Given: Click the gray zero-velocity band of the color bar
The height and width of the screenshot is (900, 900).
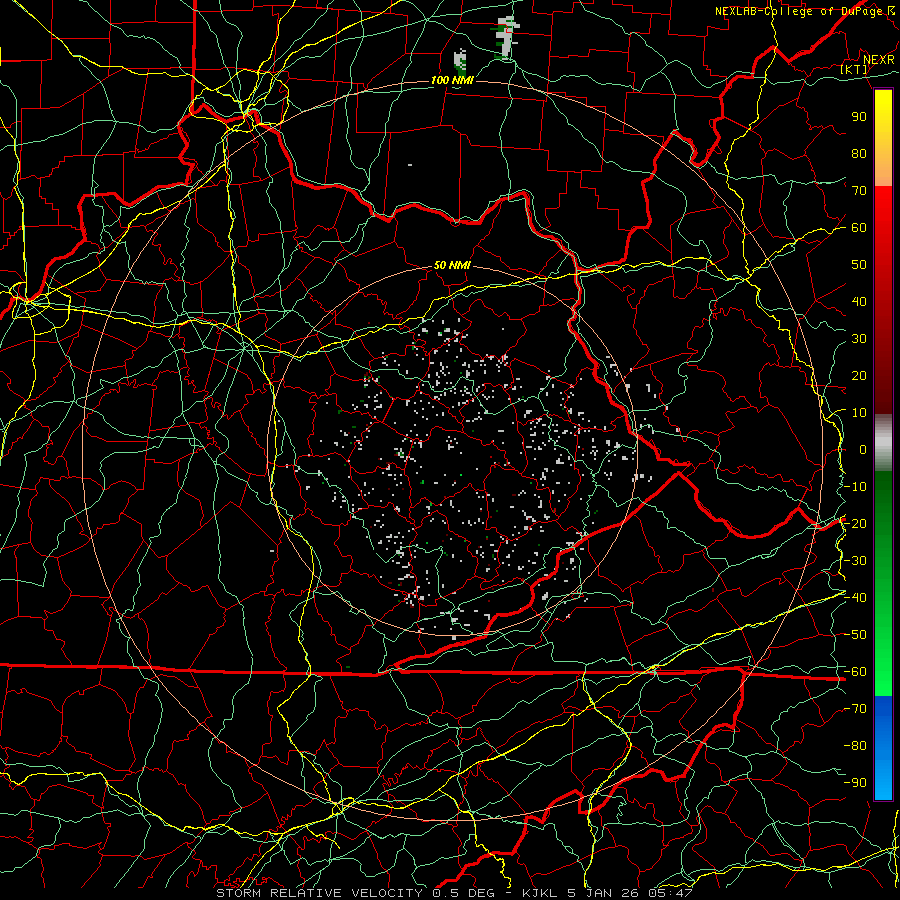Looking at the screenshot, I should pyautogui.click(x=883, y=442).
